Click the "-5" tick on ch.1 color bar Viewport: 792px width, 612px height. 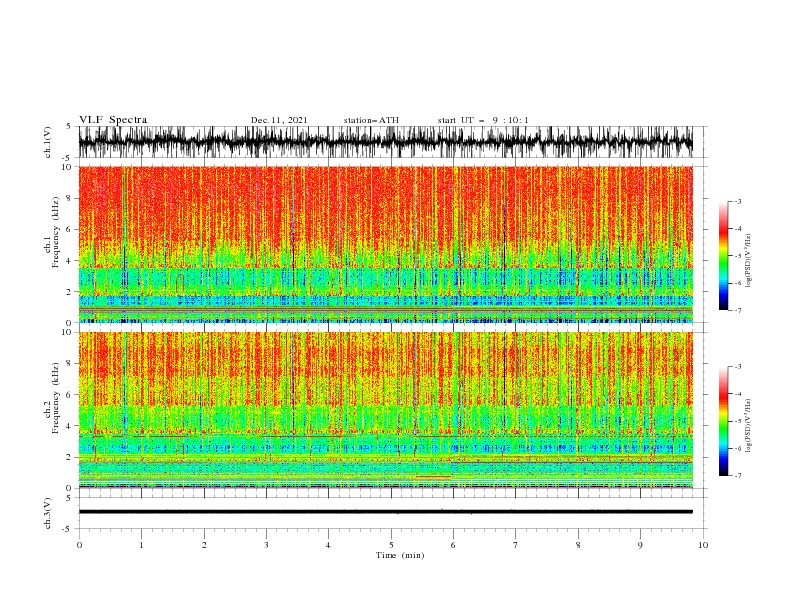pyautogui.click(x=737, y=257)
